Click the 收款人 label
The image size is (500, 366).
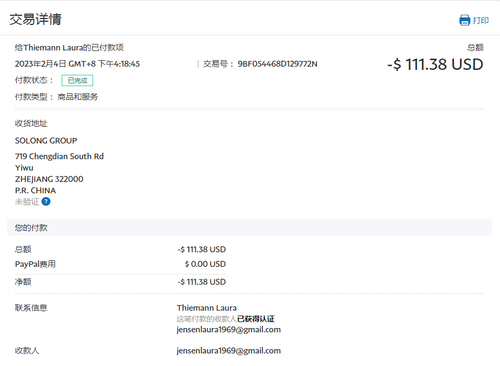point(27,351)
